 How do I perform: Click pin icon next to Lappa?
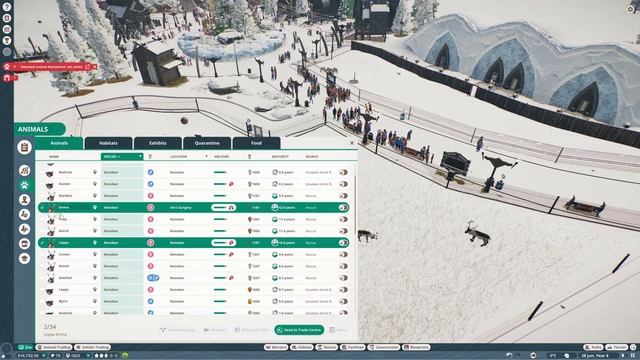point(95,242)
